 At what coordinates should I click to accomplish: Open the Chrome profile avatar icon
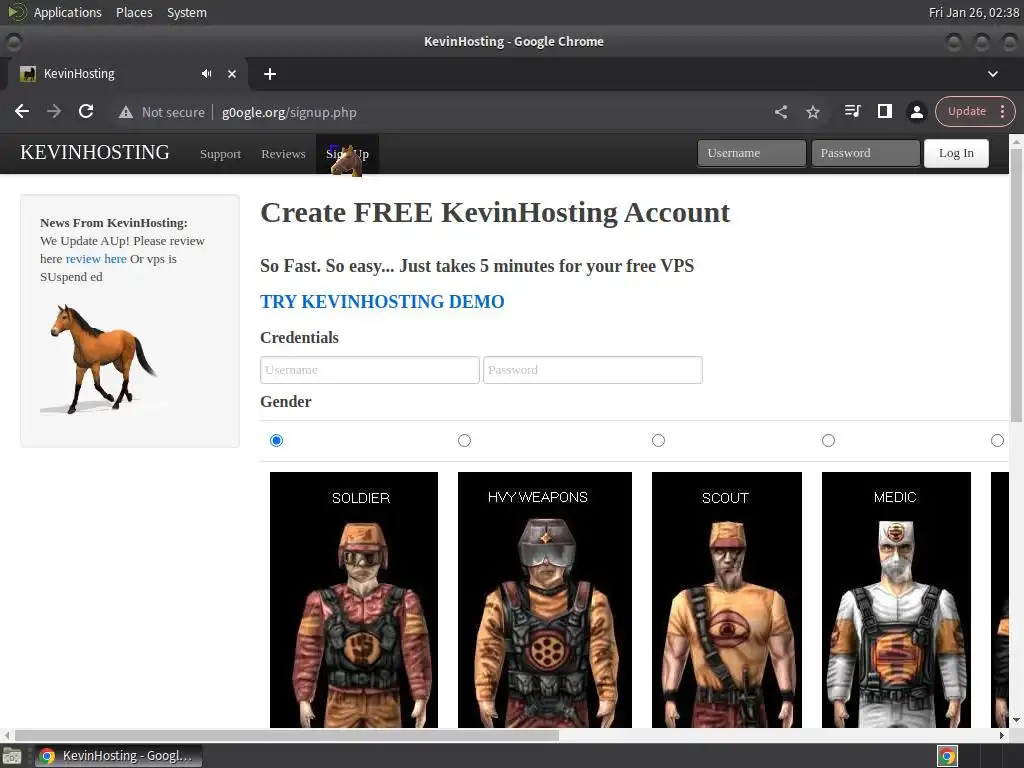[916, 112]
